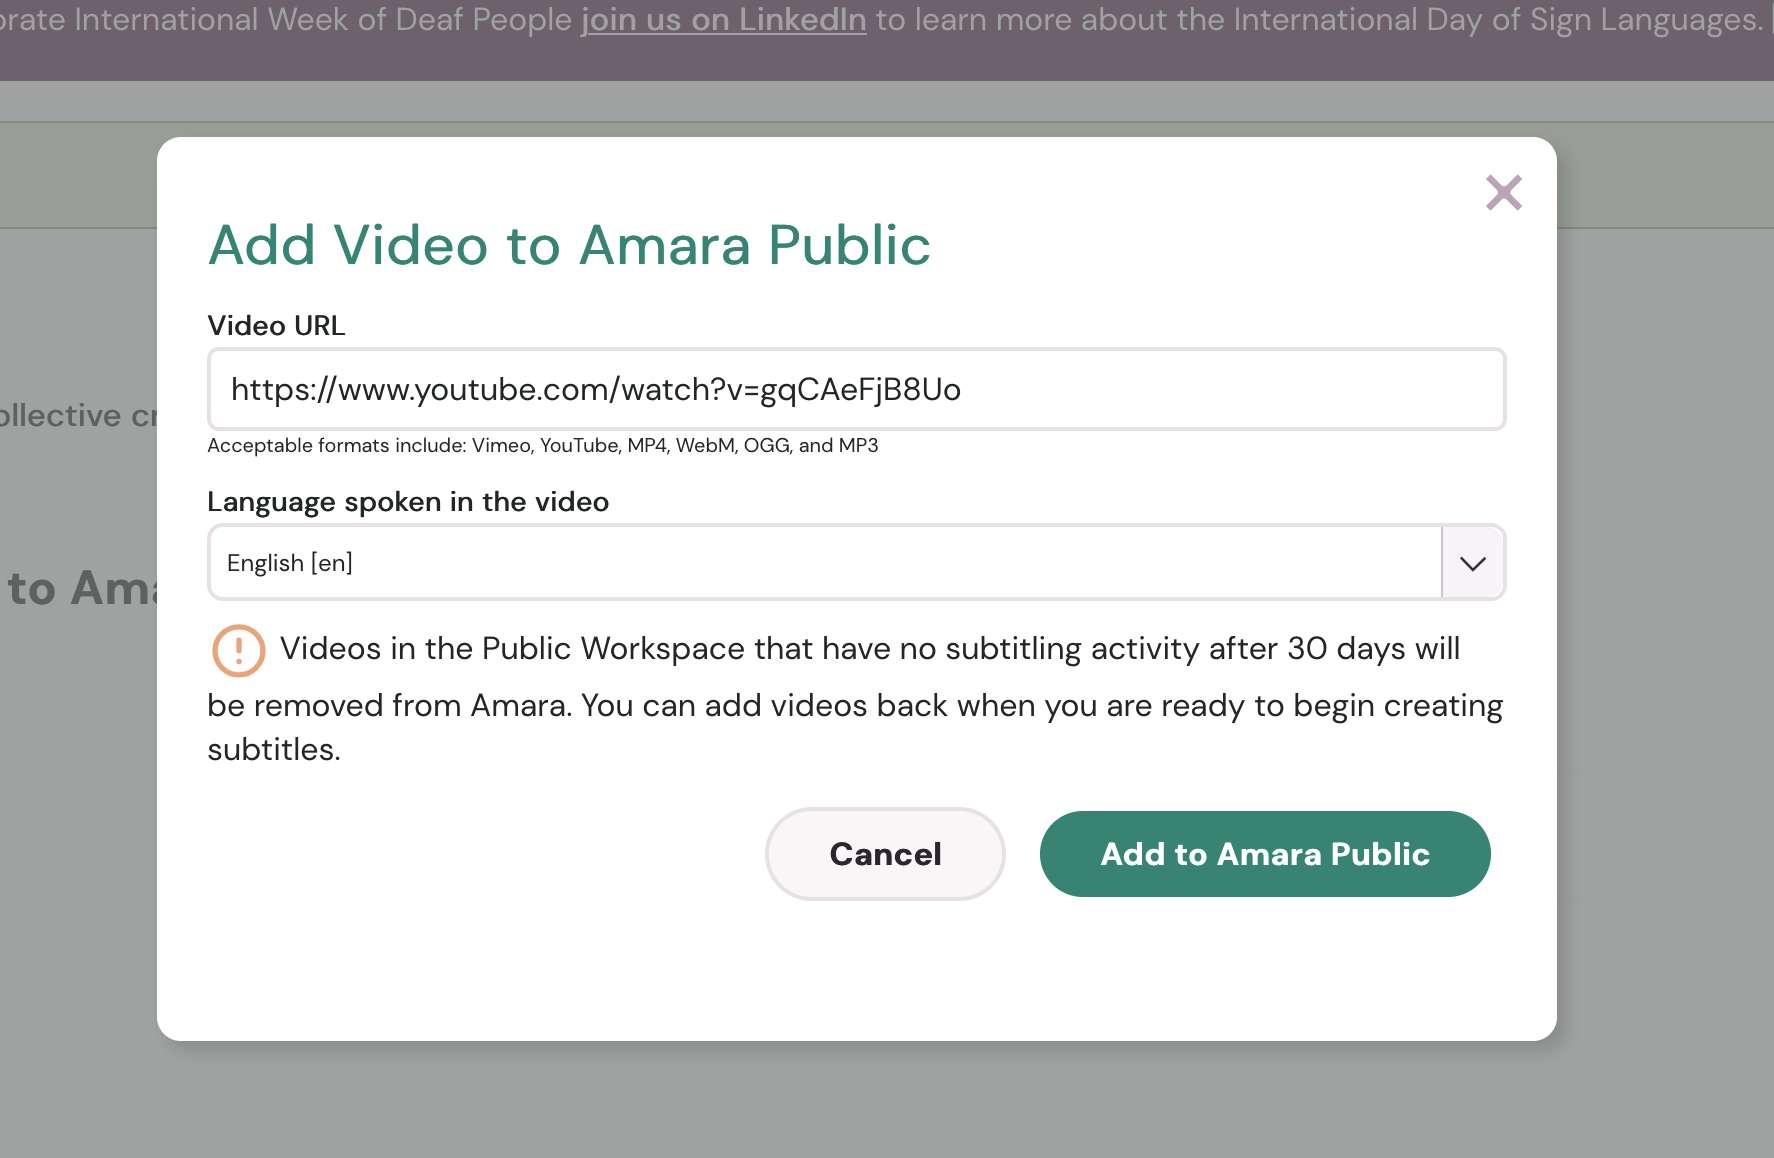Click the empty white area under Cancel
This screenshot has width=1774, height=1158.
[x=886, y=970]
